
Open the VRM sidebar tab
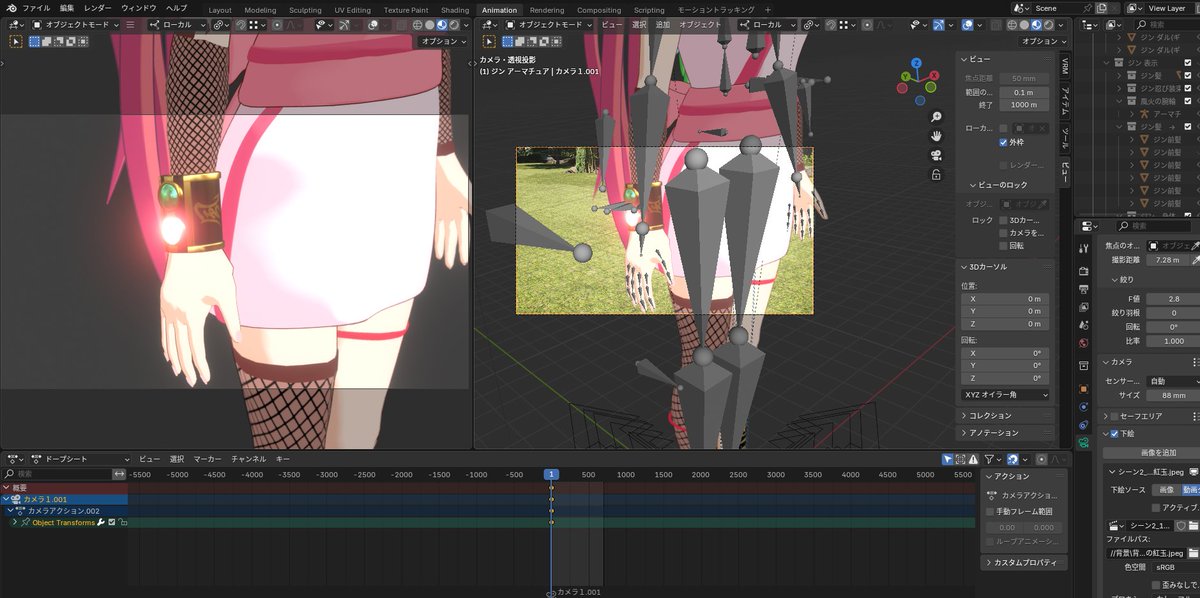tap(1066, 66)
